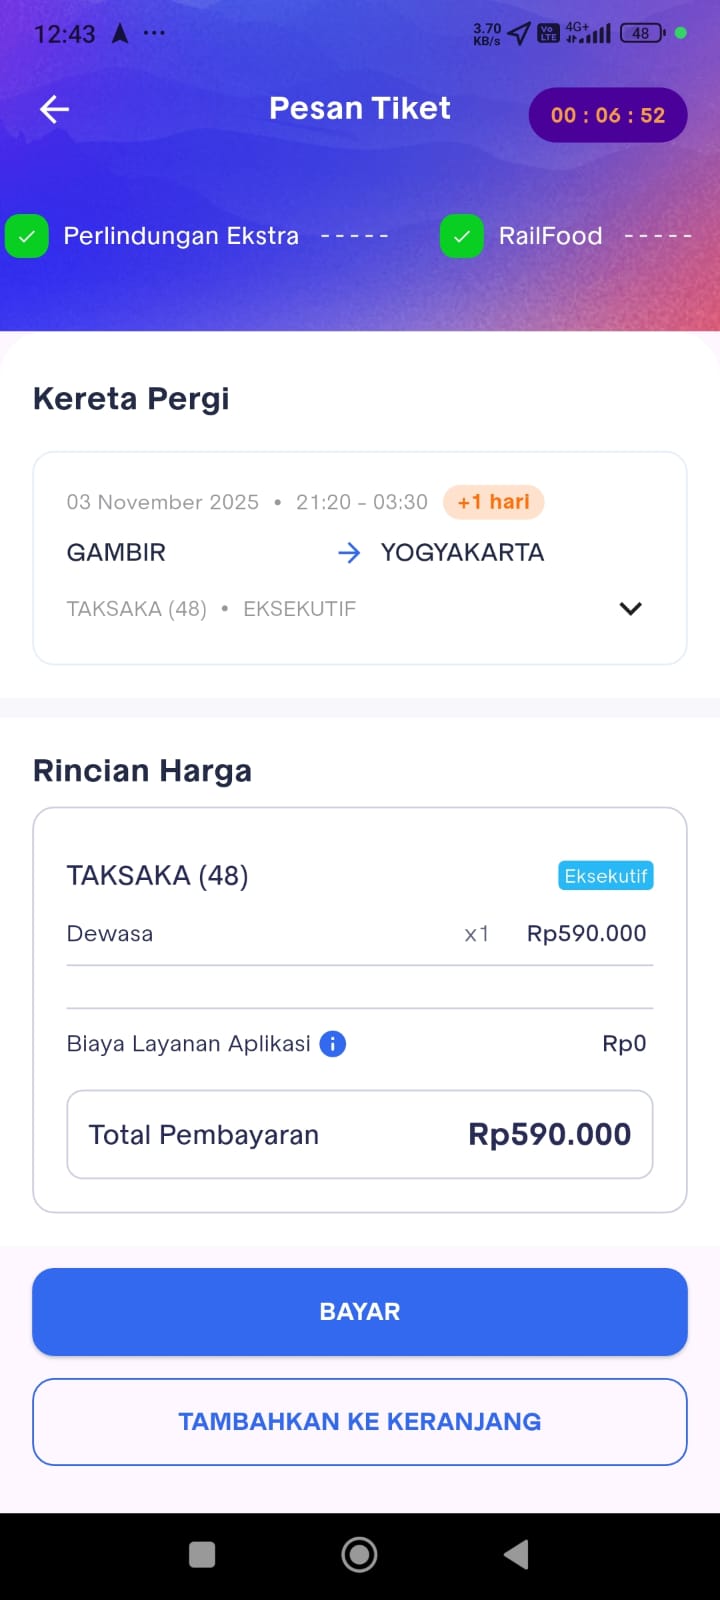Tap the route arrow between stations
Image resolution: width=720 pixels, height=1600 pixels.
point(349,553)
